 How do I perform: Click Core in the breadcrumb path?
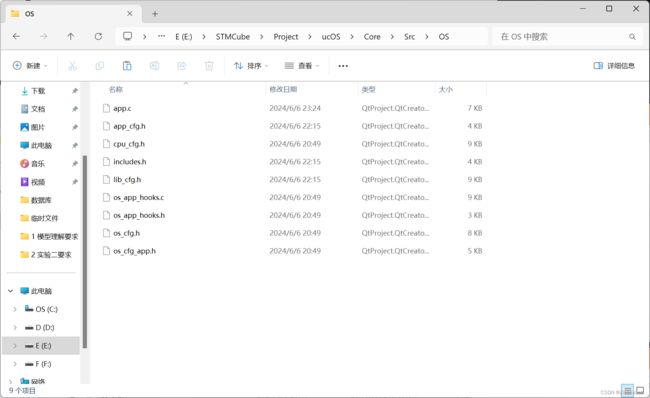pyautogui.click(x=372, y=36)
